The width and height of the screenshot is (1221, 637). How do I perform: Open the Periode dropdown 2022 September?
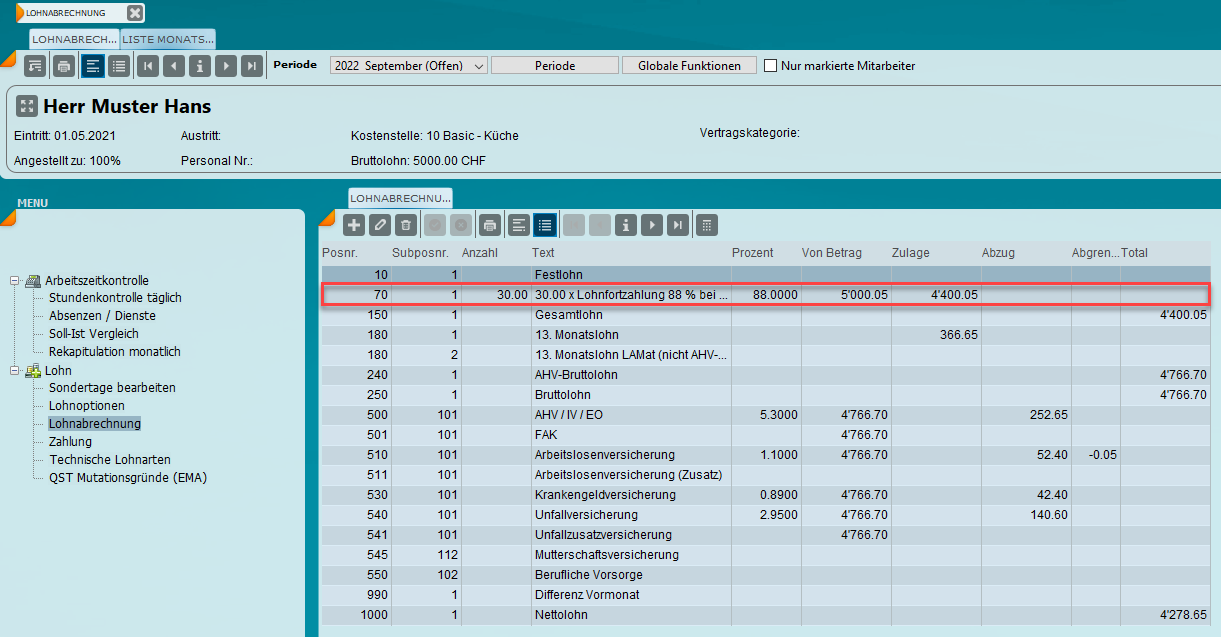point(408,66)
